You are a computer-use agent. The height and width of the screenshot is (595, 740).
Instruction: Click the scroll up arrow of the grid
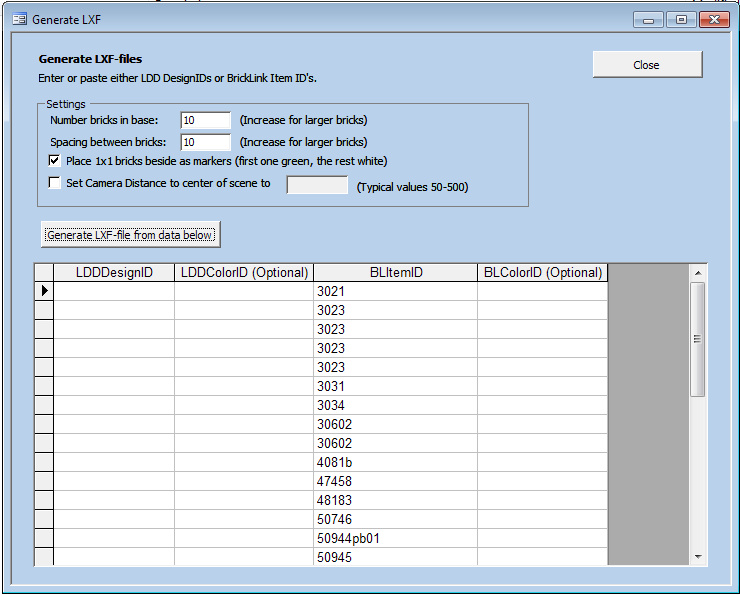[698, 273]
